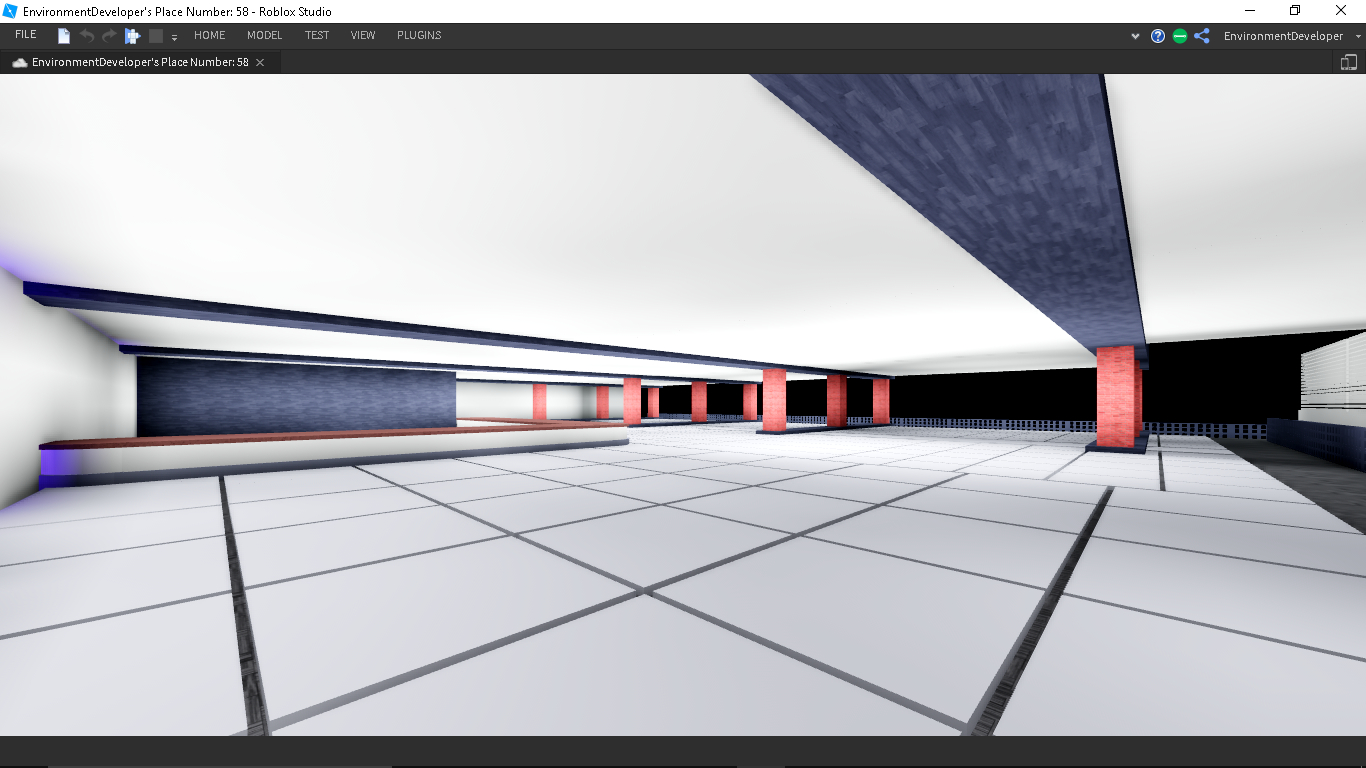Restore down the Roblox Studio window
The image size is (1366, 768).
(1295, 11)
